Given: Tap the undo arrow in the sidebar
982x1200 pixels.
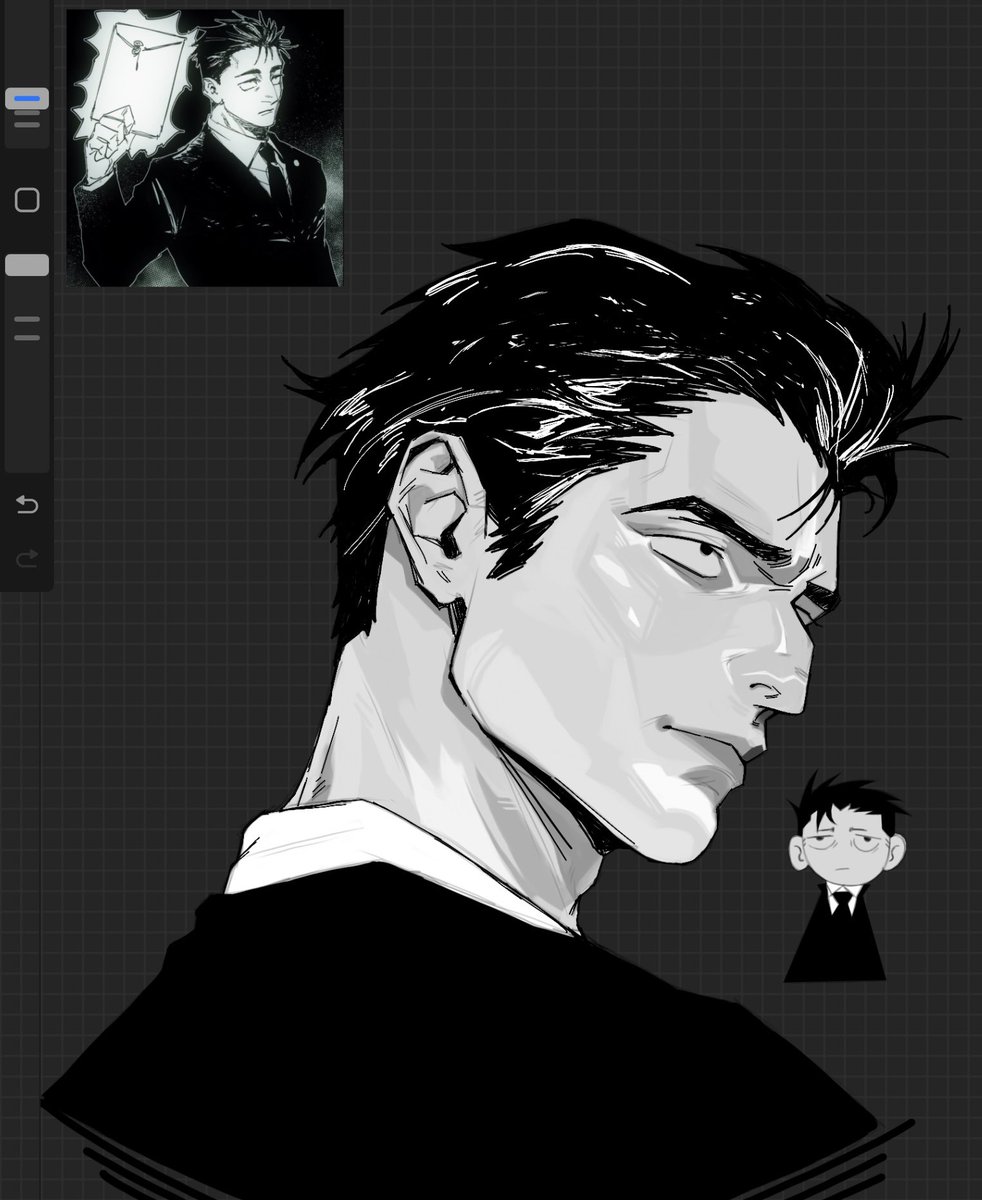Looking at the screenshot, I should (x=27, y=505).
